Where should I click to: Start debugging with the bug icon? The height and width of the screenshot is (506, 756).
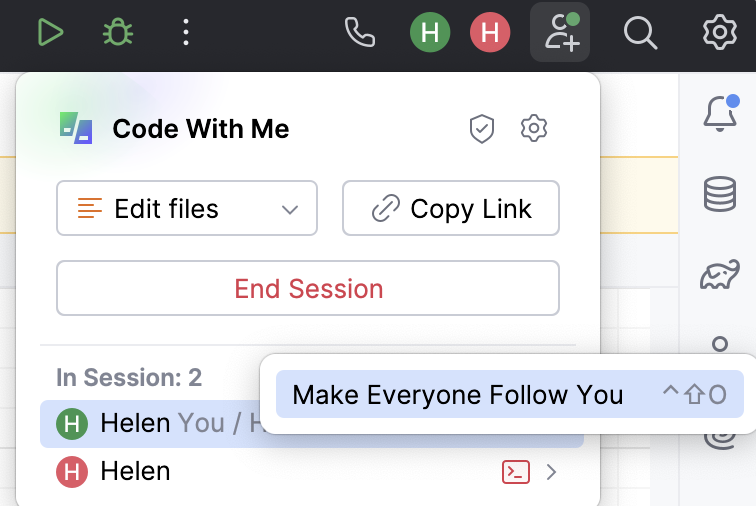point(118,33)
